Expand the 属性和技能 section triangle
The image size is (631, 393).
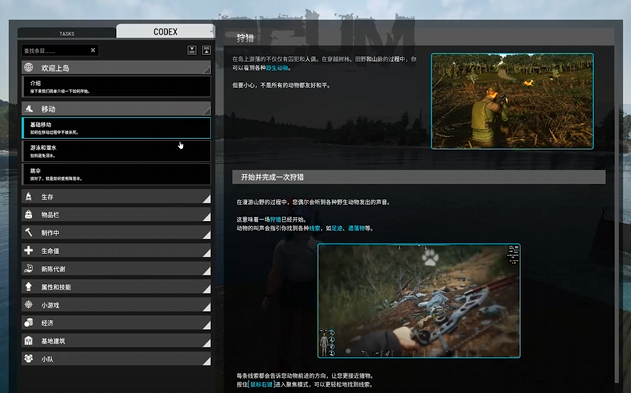tap(206, 289)
